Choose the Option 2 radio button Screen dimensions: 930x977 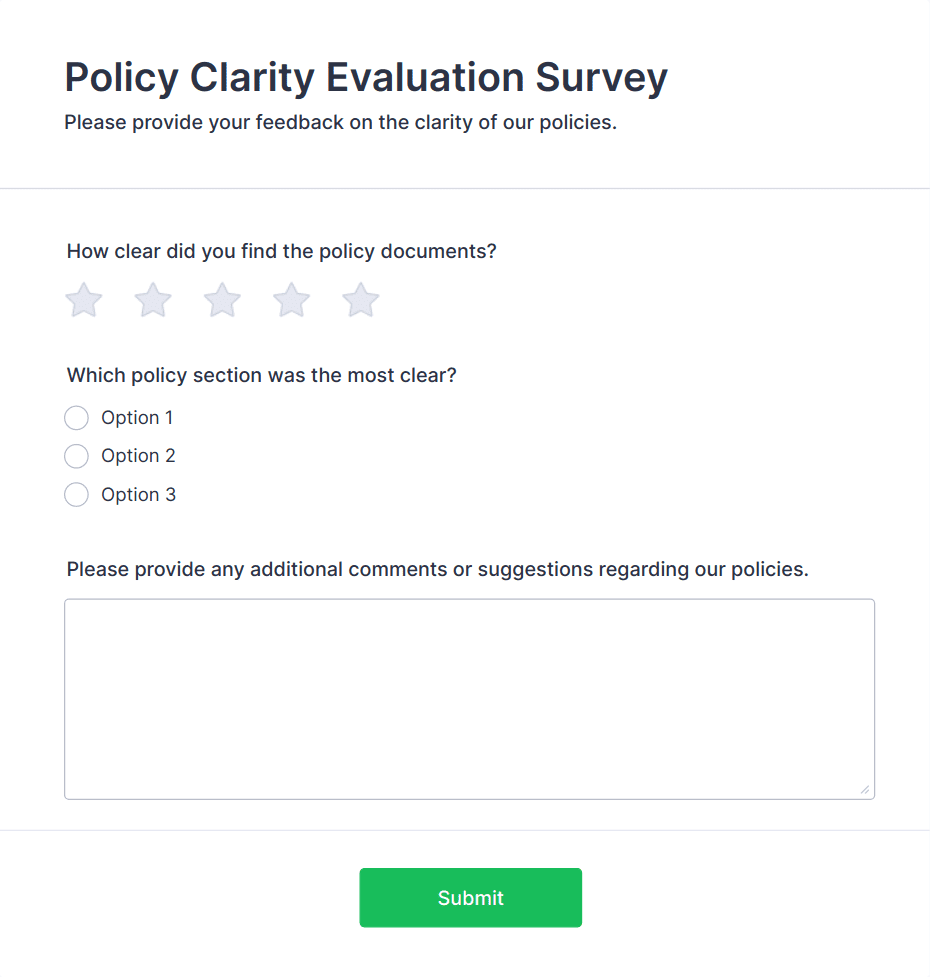pos(76,456)
